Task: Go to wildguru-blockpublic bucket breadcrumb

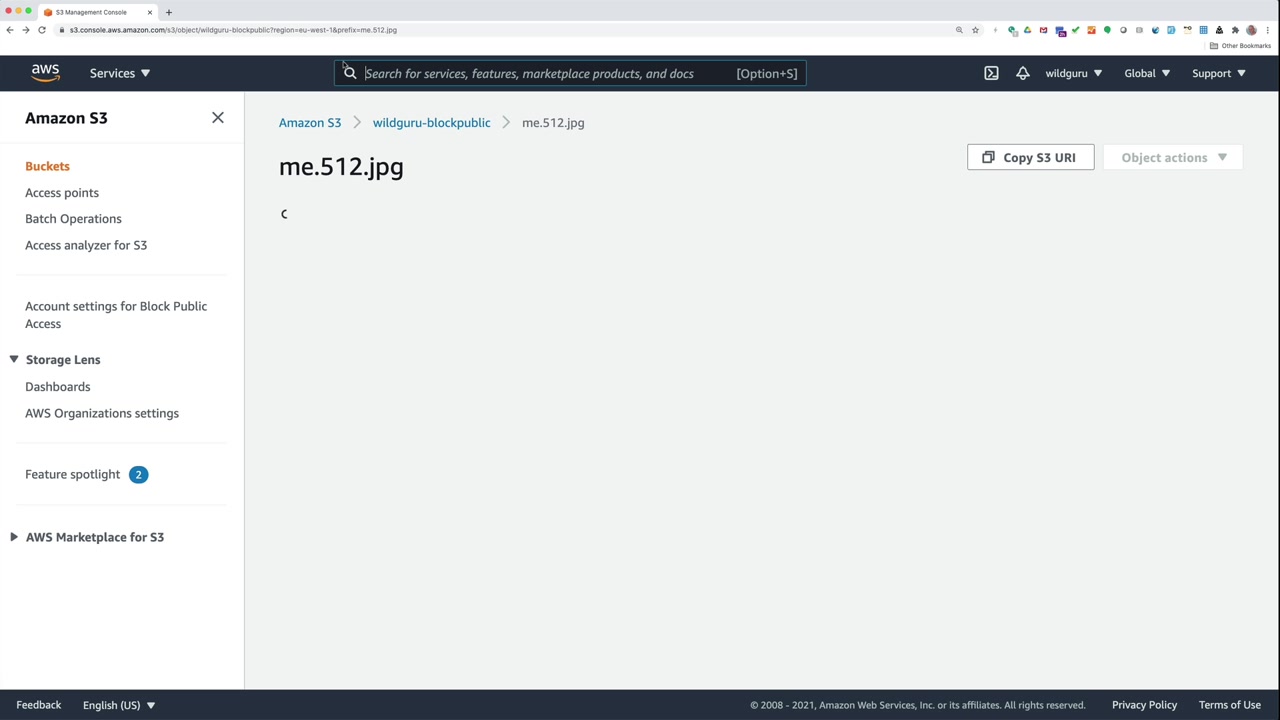Action: click(432, 122)
